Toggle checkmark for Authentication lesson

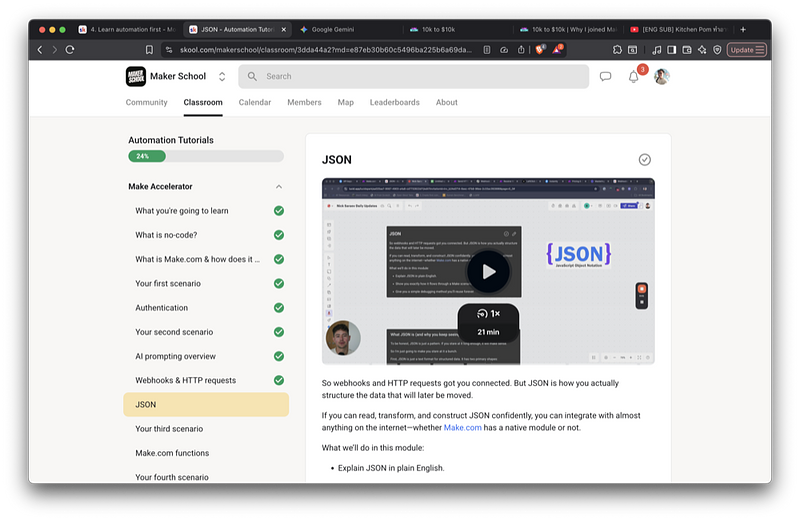pos(279,308)
